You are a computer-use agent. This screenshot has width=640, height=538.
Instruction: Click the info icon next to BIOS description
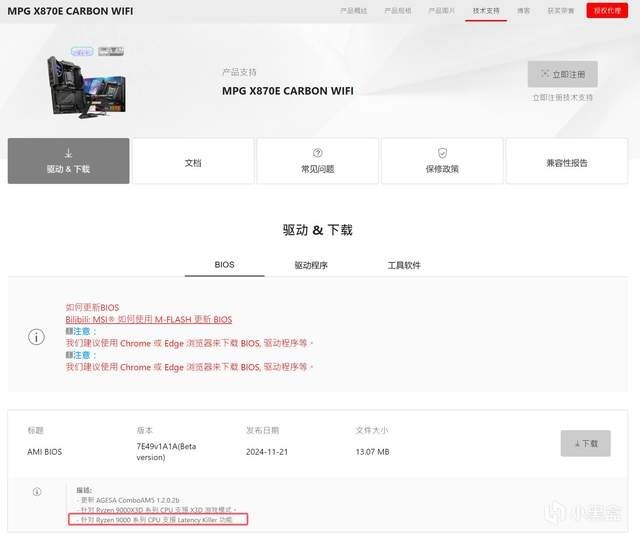[37, 491]
